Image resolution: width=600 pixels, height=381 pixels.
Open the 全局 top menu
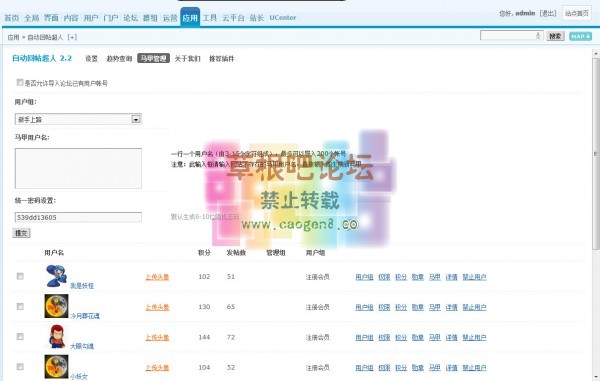pyautogui.click(x=31, y=18)
